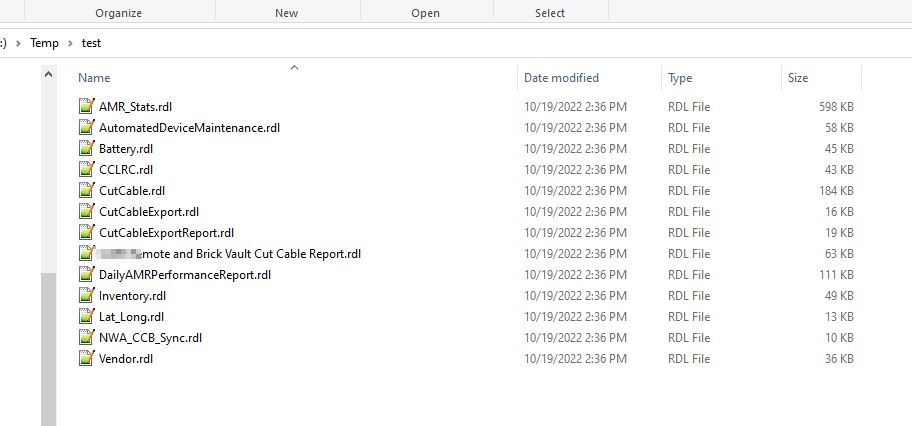Expand the chevron after Temp in breadcrumb
This screenshot has height=426, width=912.
(x=70, y=43)
